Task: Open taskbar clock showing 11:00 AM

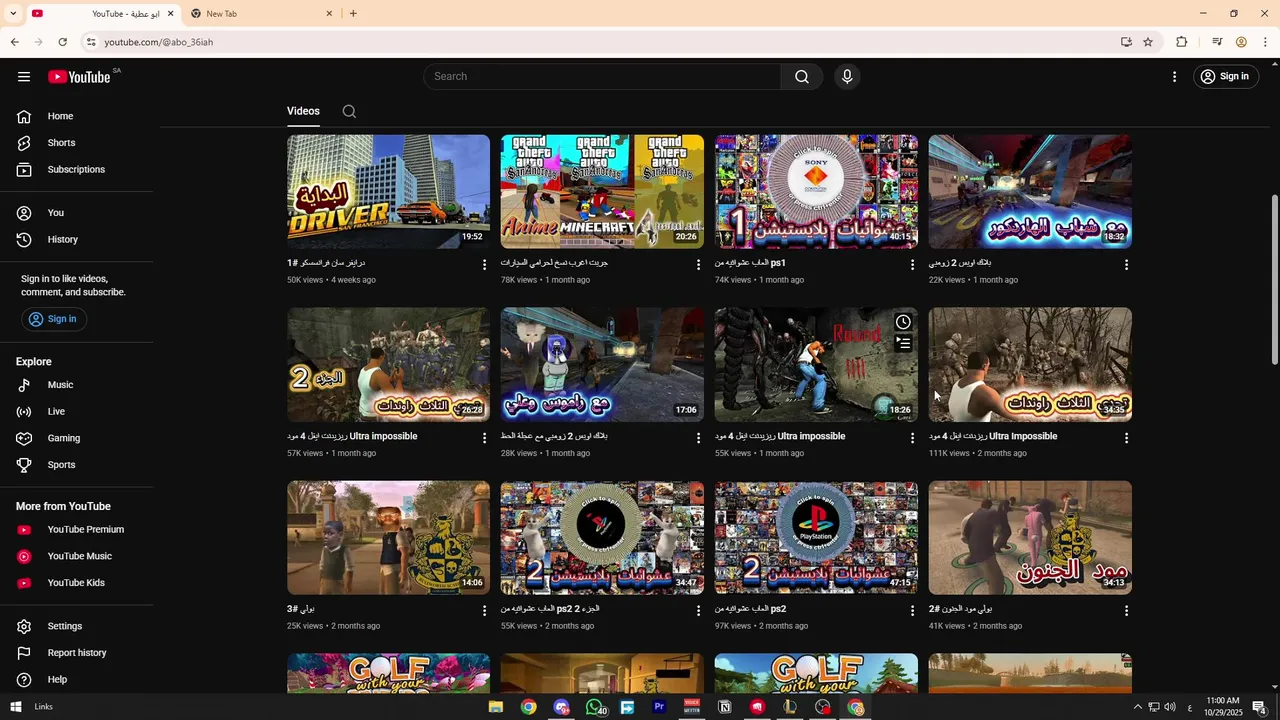Action: click(1223, 707)
